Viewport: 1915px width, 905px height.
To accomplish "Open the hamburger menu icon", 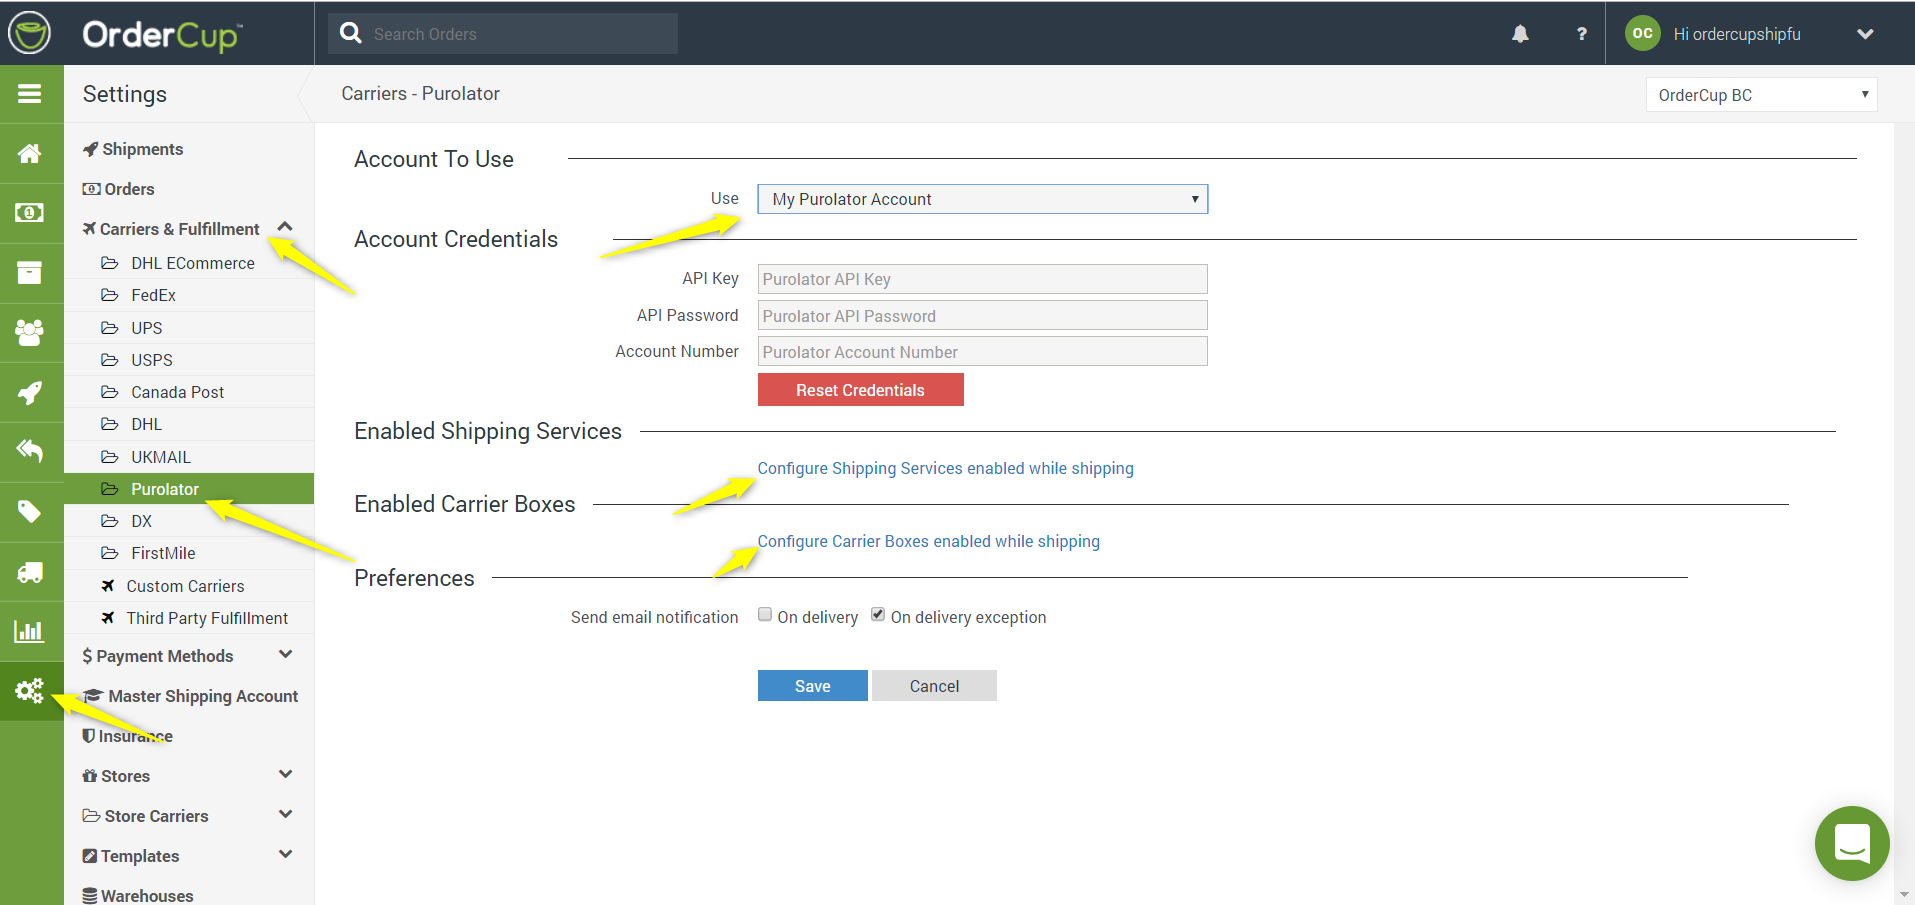I will tap(30, 94).
